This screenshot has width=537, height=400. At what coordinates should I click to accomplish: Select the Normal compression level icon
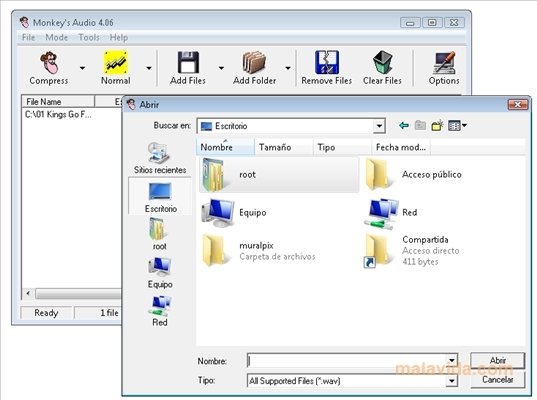(x=116, y=62)
